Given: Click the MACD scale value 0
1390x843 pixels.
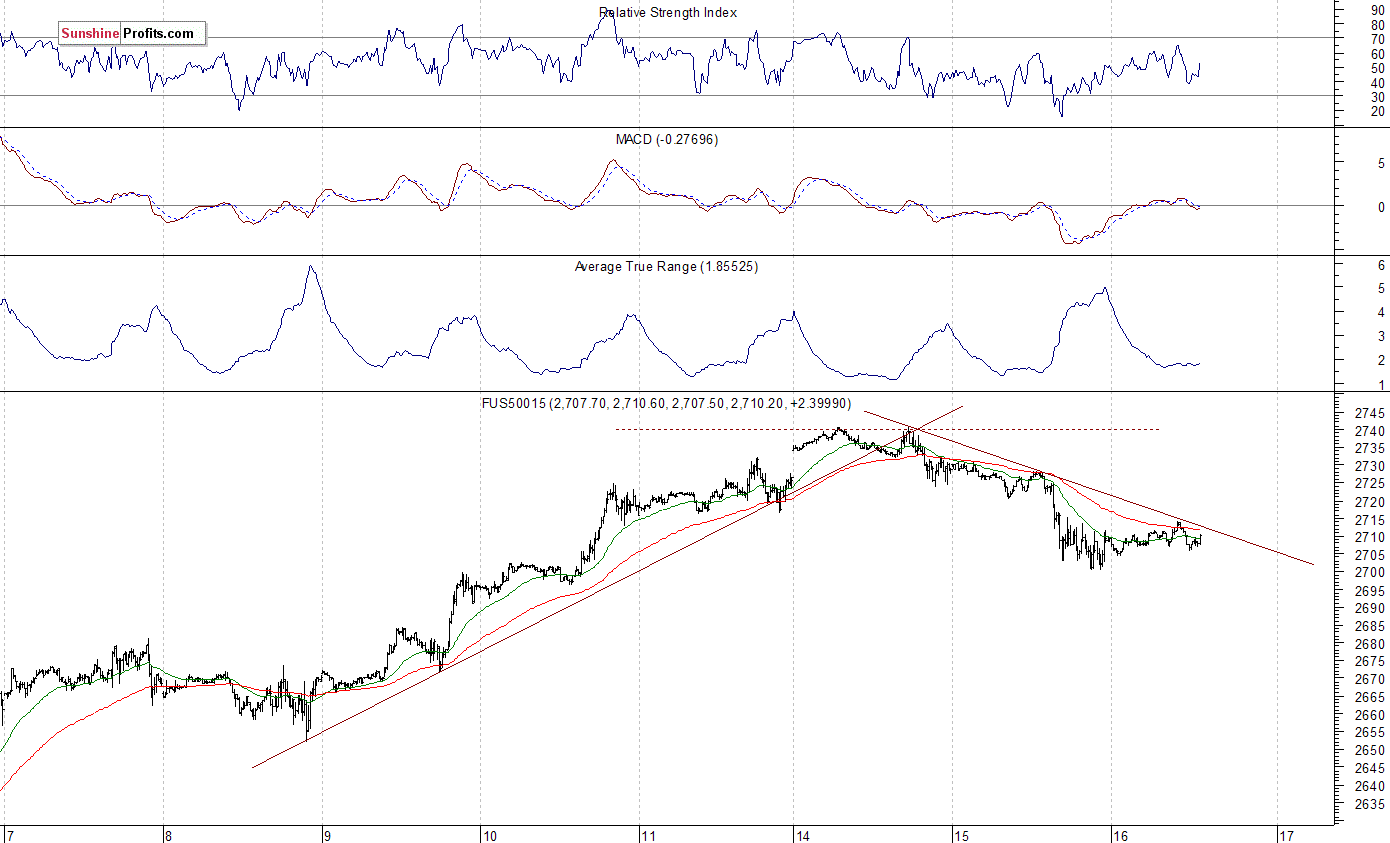Looking at the screenshot, I should (x=1381, y=207).
